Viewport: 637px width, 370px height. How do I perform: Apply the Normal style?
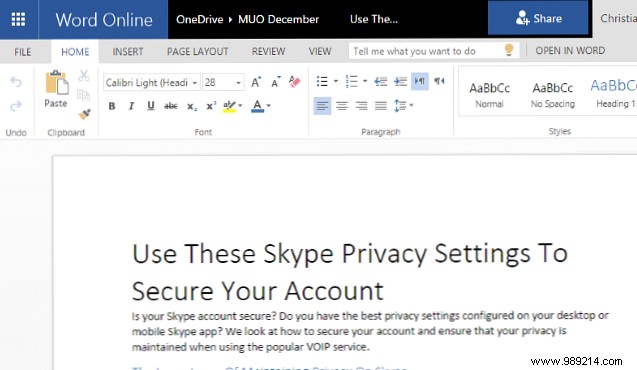(x=489, y=95)
